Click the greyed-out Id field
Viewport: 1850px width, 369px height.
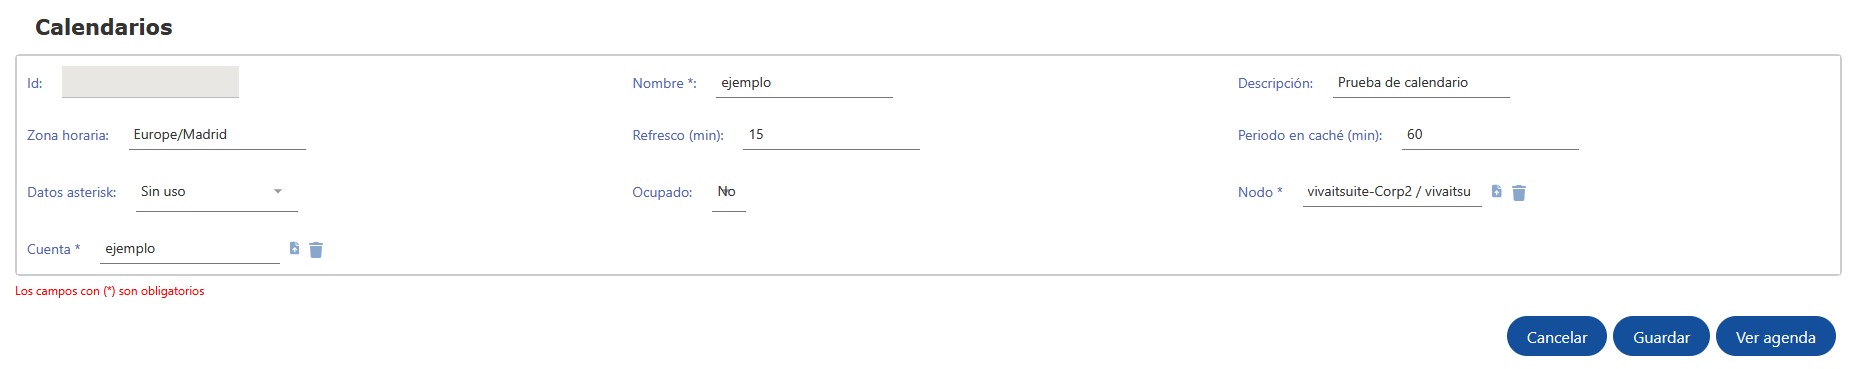pos(150,82)
